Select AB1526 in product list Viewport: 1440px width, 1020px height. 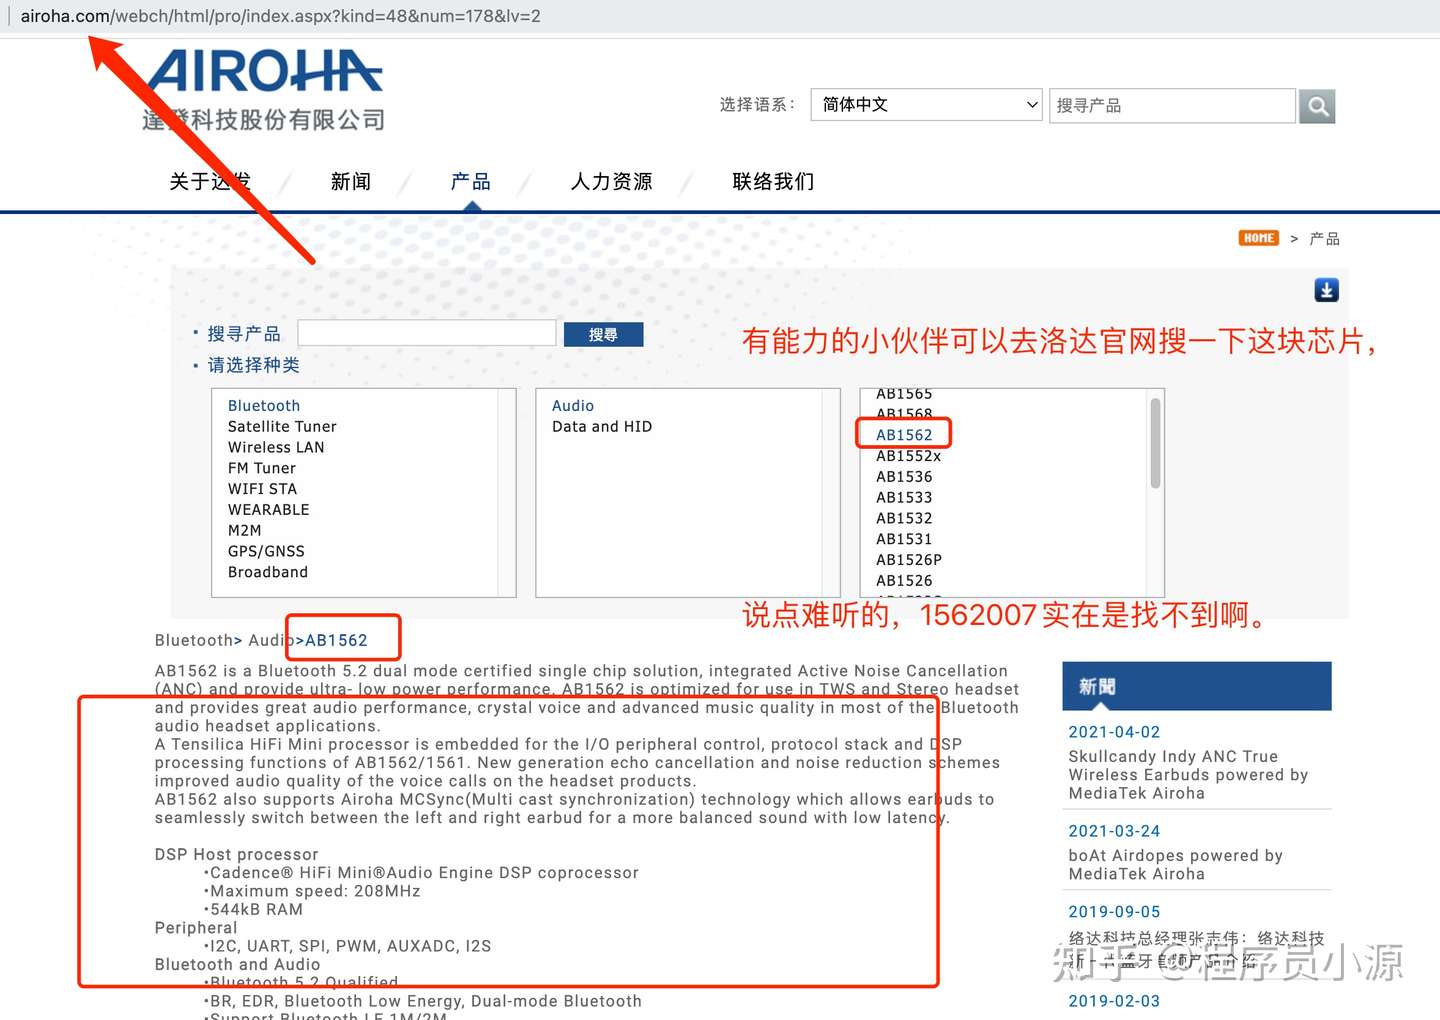904,581
